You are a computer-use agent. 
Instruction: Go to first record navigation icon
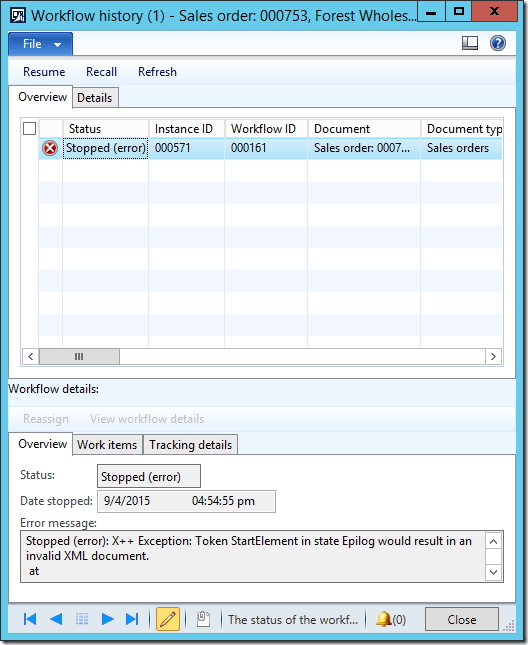click(x=30, y=619)
